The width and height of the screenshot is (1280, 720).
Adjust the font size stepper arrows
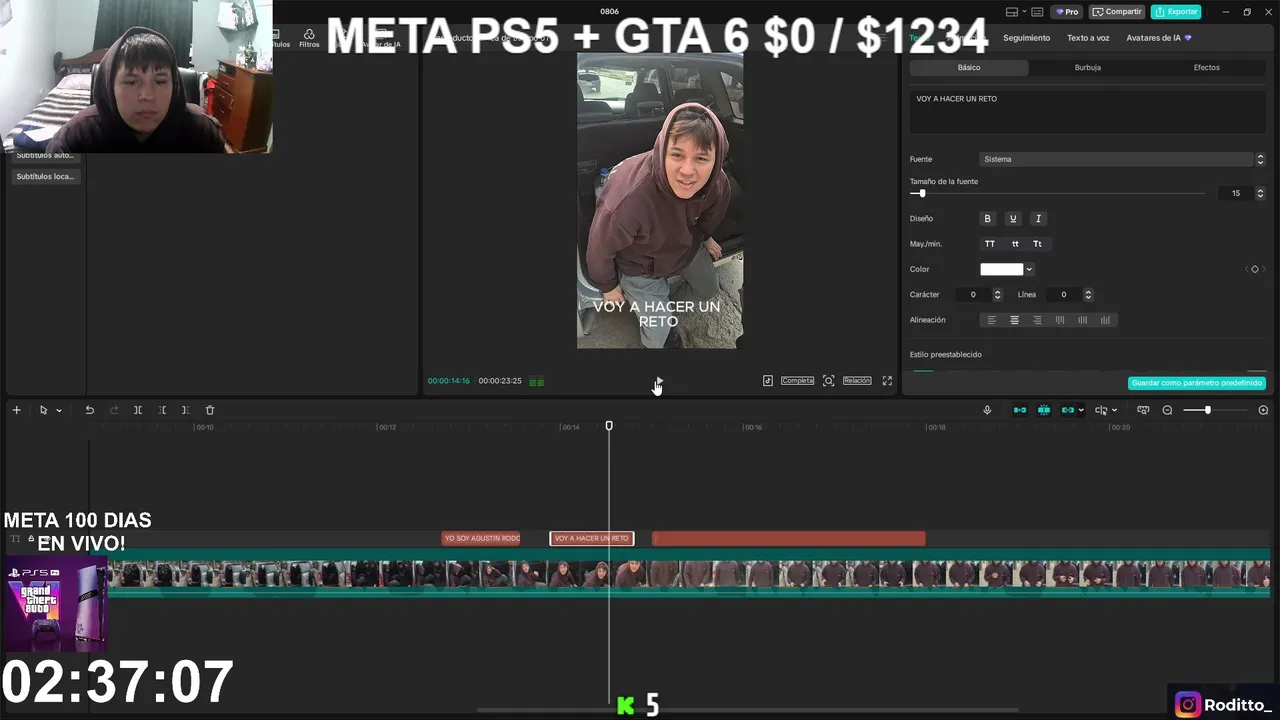tap(1260, 193)
